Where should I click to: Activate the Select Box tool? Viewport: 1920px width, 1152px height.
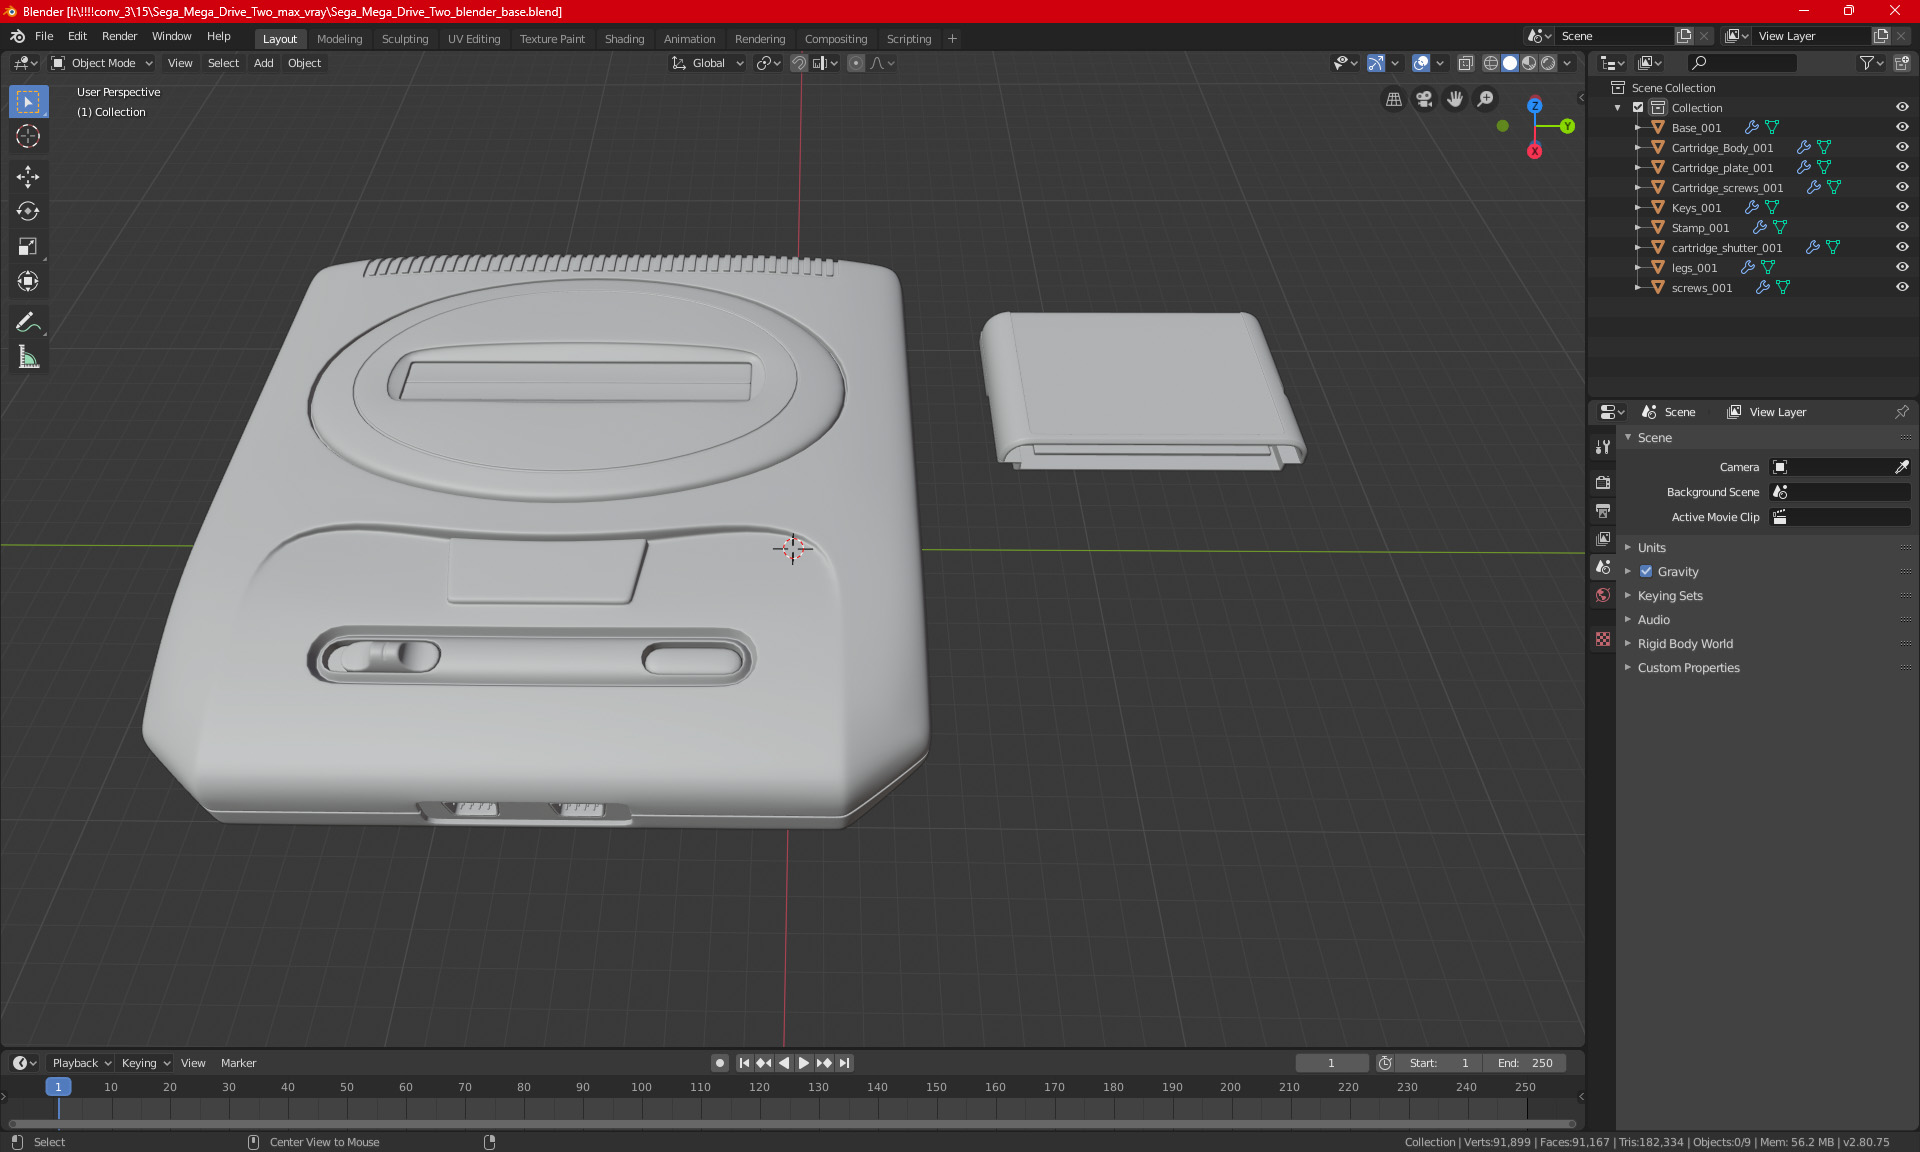28,102
